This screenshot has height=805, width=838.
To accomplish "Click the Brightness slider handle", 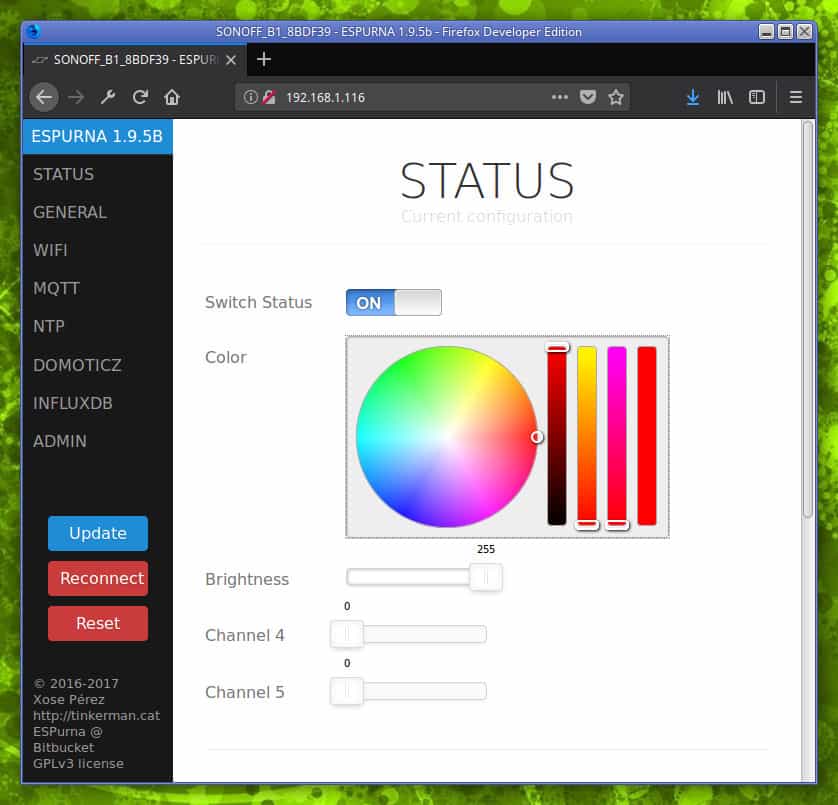I will [x=486, y=577].
